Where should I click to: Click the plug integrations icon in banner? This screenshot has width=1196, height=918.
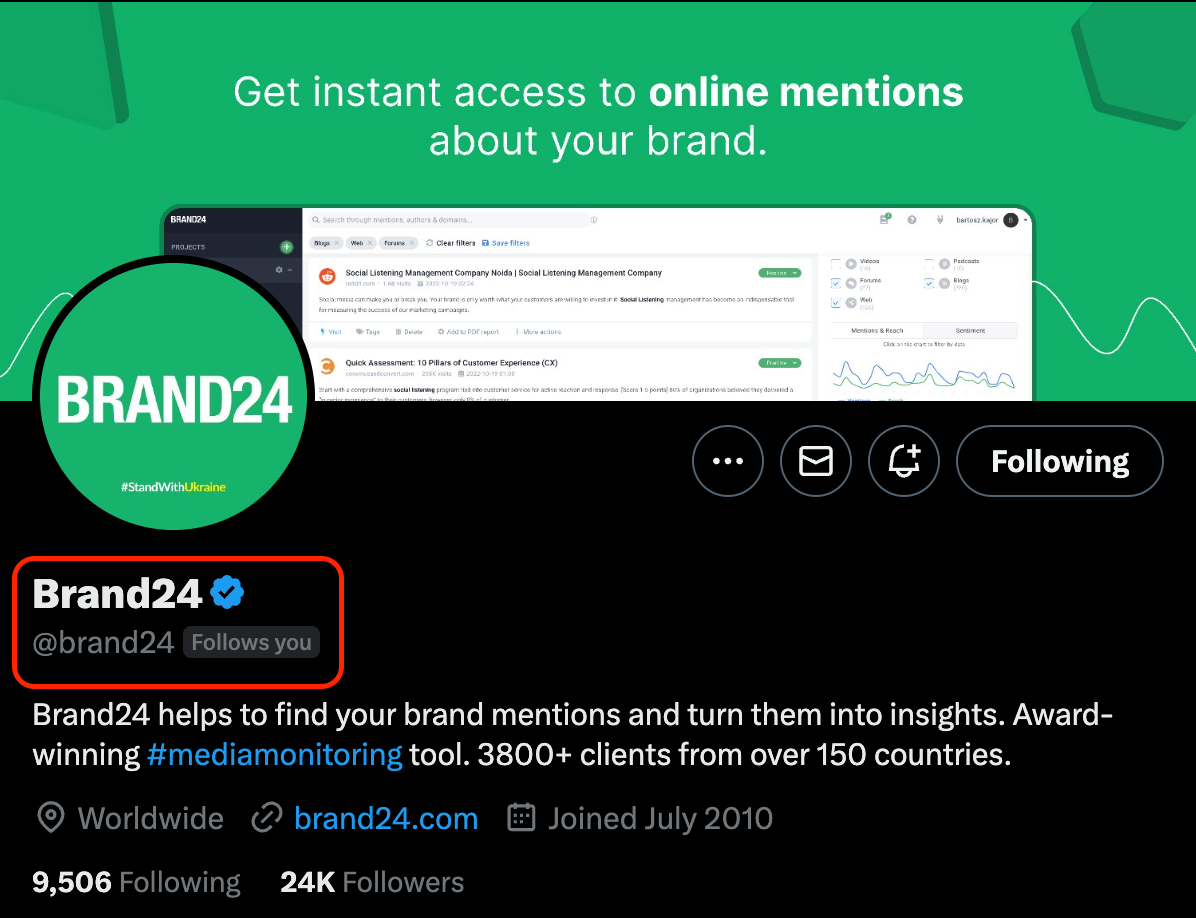[939, 220]
